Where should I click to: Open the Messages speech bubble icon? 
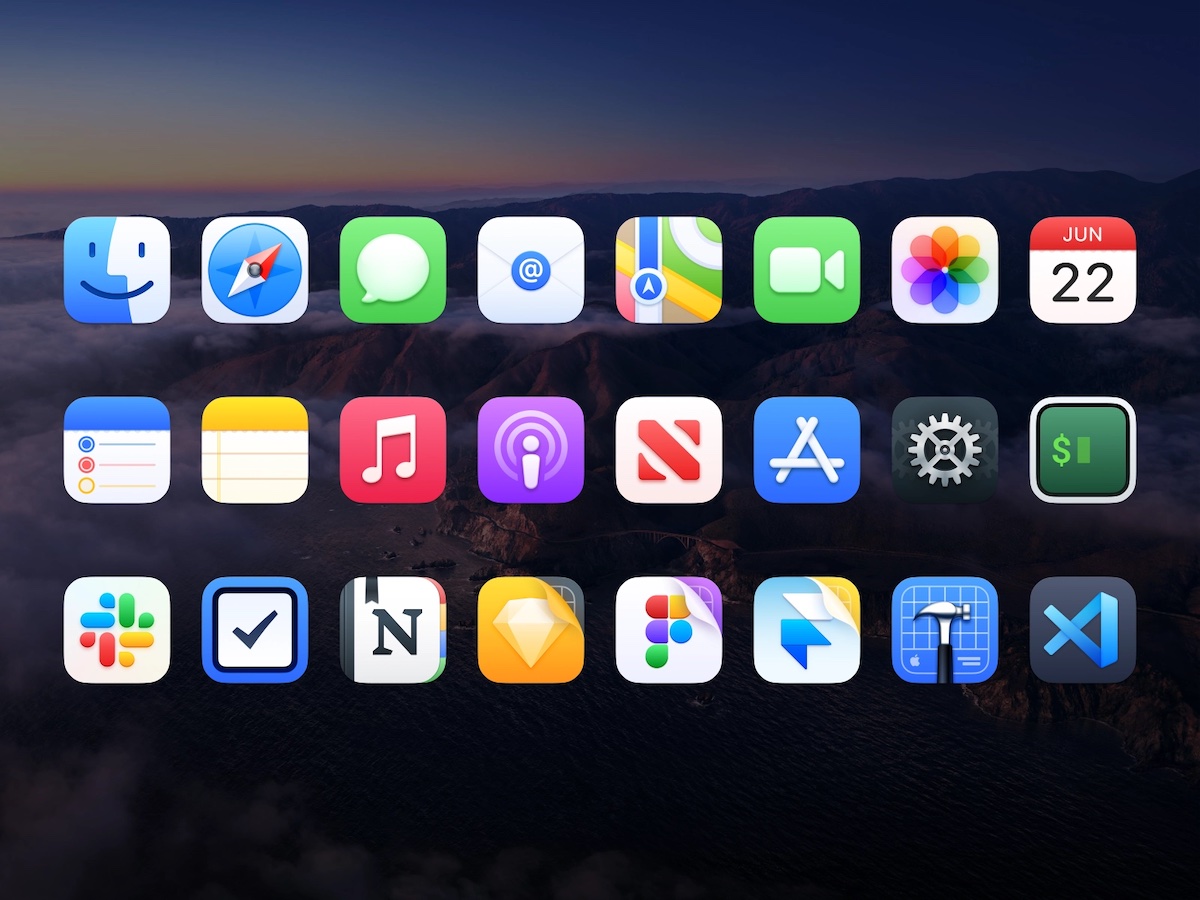(x=393, y=270)
